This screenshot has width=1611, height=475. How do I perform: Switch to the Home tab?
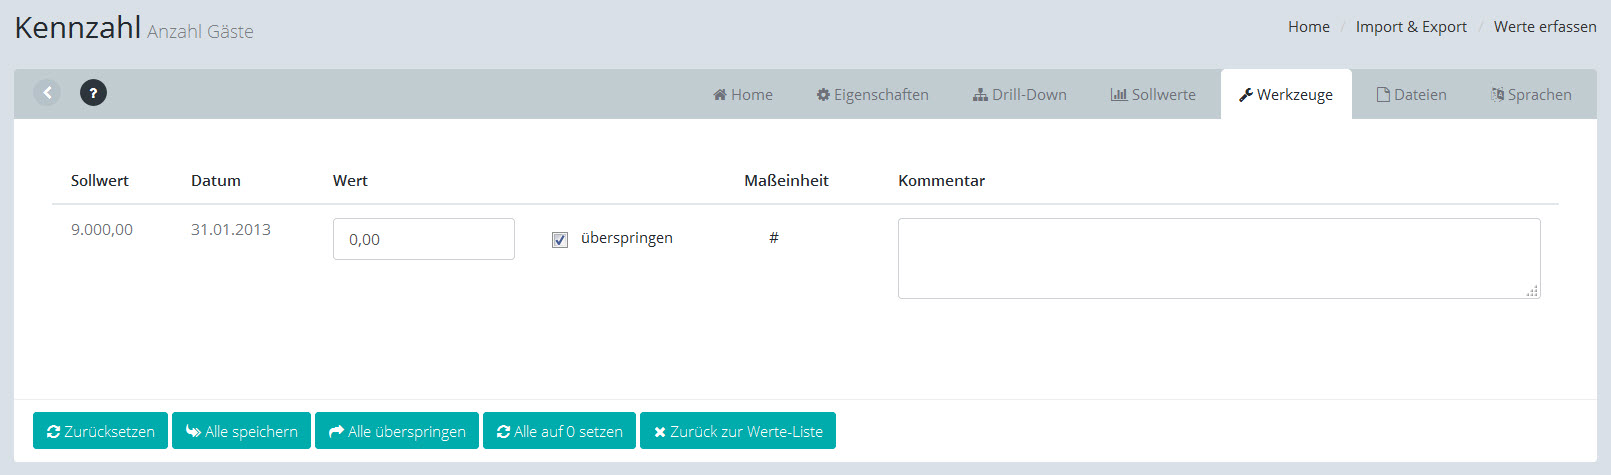tap(743, 95)
